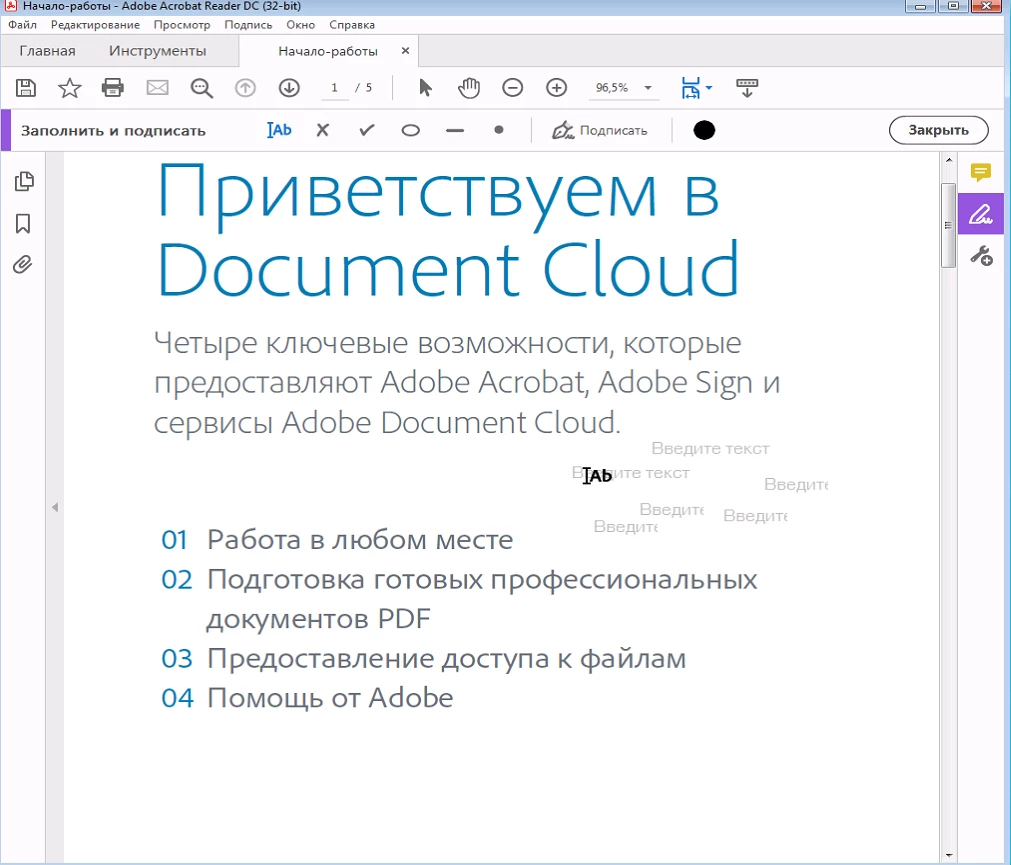
Task: Click '02 Подготовка готовых профессиональных' line
Action: pyautogui.click(x=459, y=580)
